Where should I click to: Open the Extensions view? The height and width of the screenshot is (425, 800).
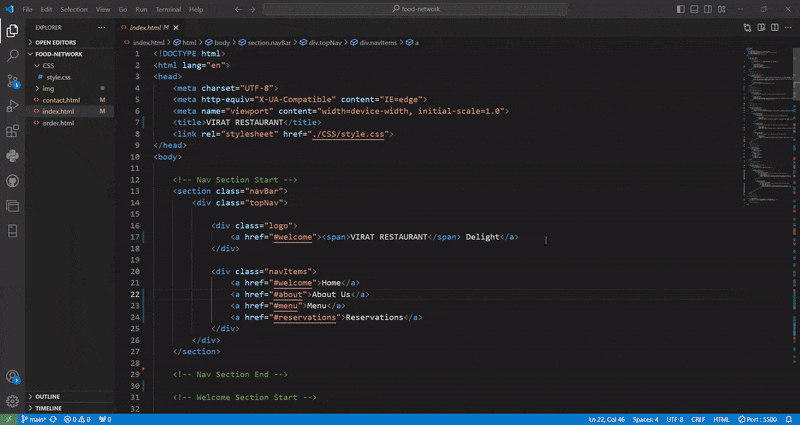point(13,131)
